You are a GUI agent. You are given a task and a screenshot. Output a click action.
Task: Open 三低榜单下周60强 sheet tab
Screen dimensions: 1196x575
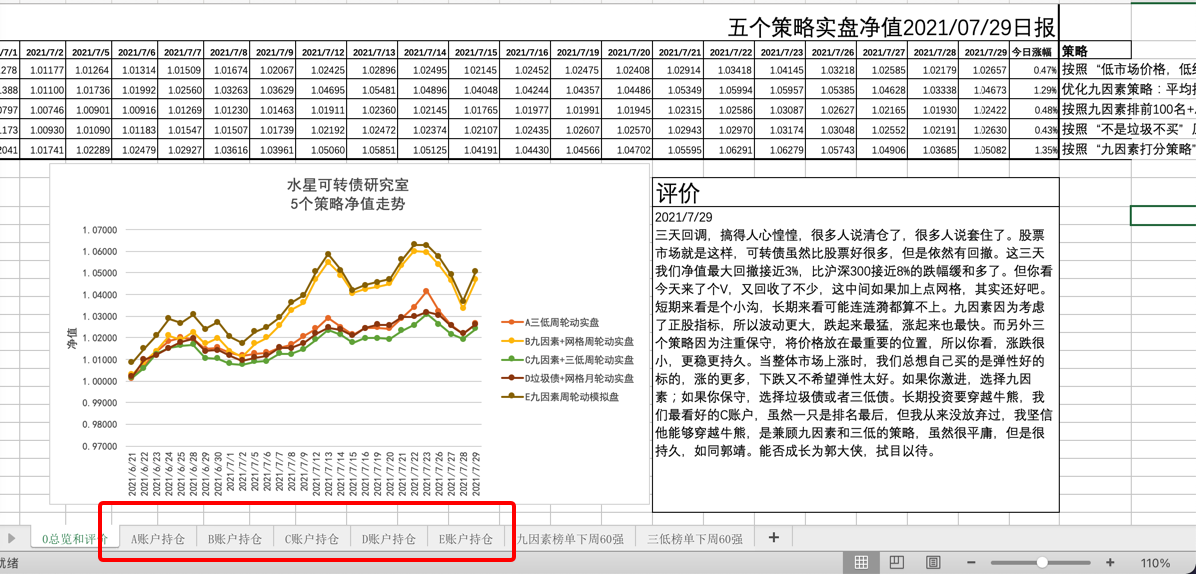pos(695,539)
